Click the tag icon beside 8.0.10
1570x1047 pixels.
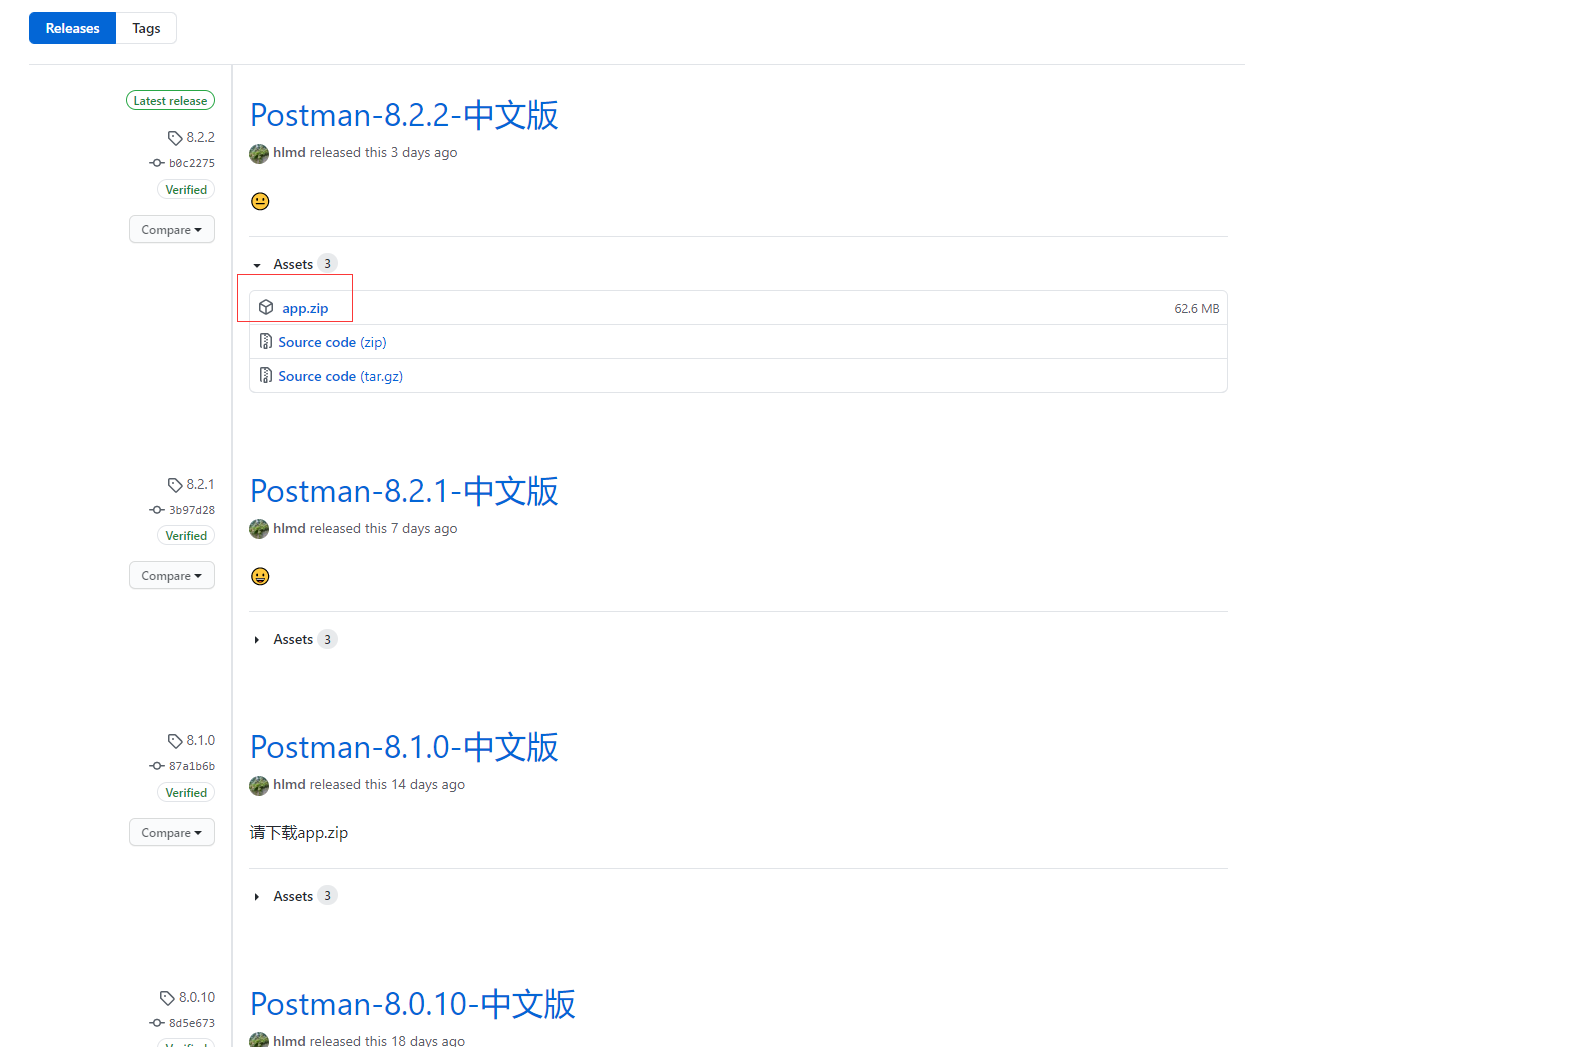coord(167,998)
